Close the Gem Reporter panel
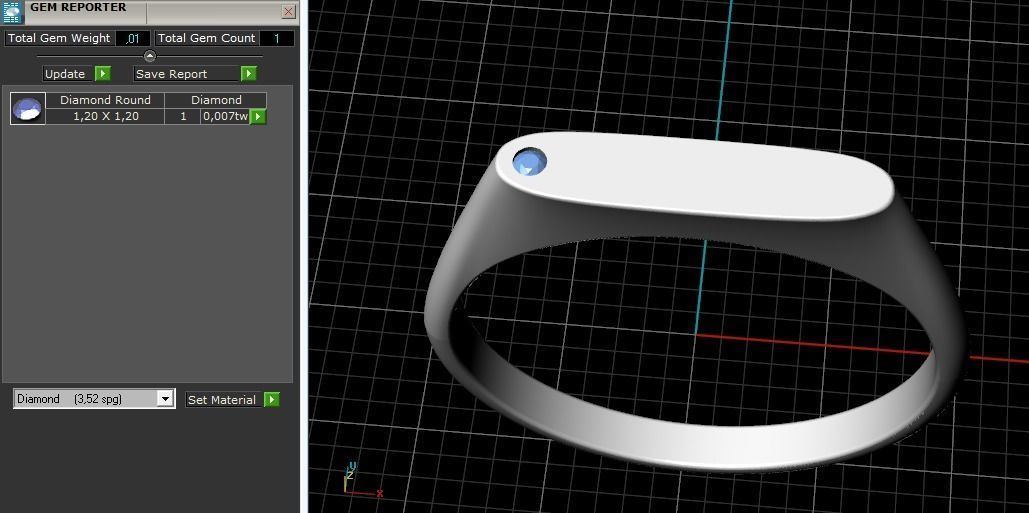Image resolution: width=1029 pixels, height=513 pixels. point(288,11)
